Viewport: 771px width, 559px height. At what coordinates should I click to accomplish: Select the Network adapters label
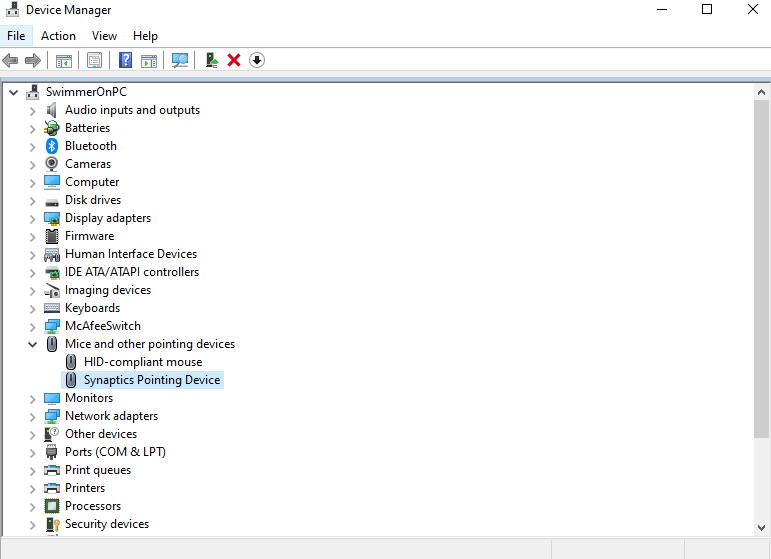[112, 416]
